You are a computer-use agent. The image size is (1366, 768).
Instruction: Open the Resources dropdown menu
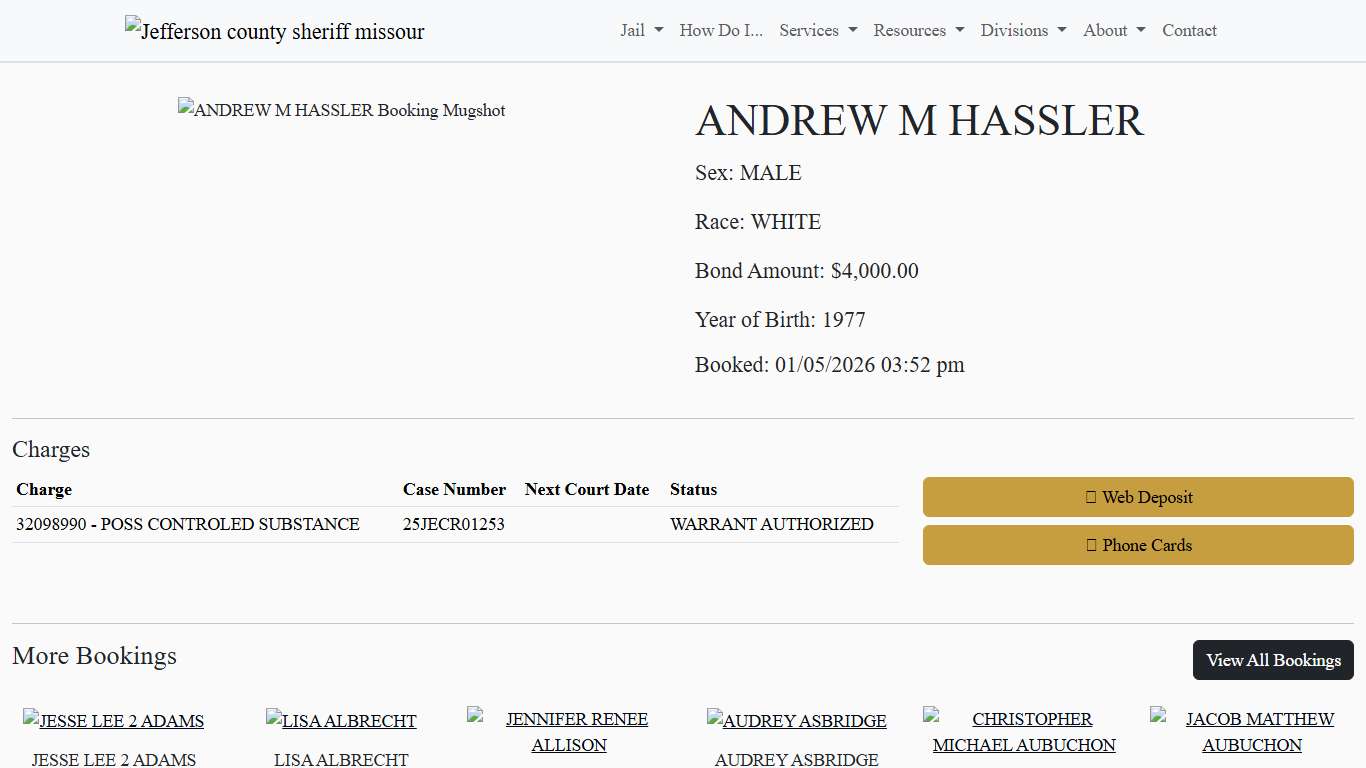pos(917,30)
